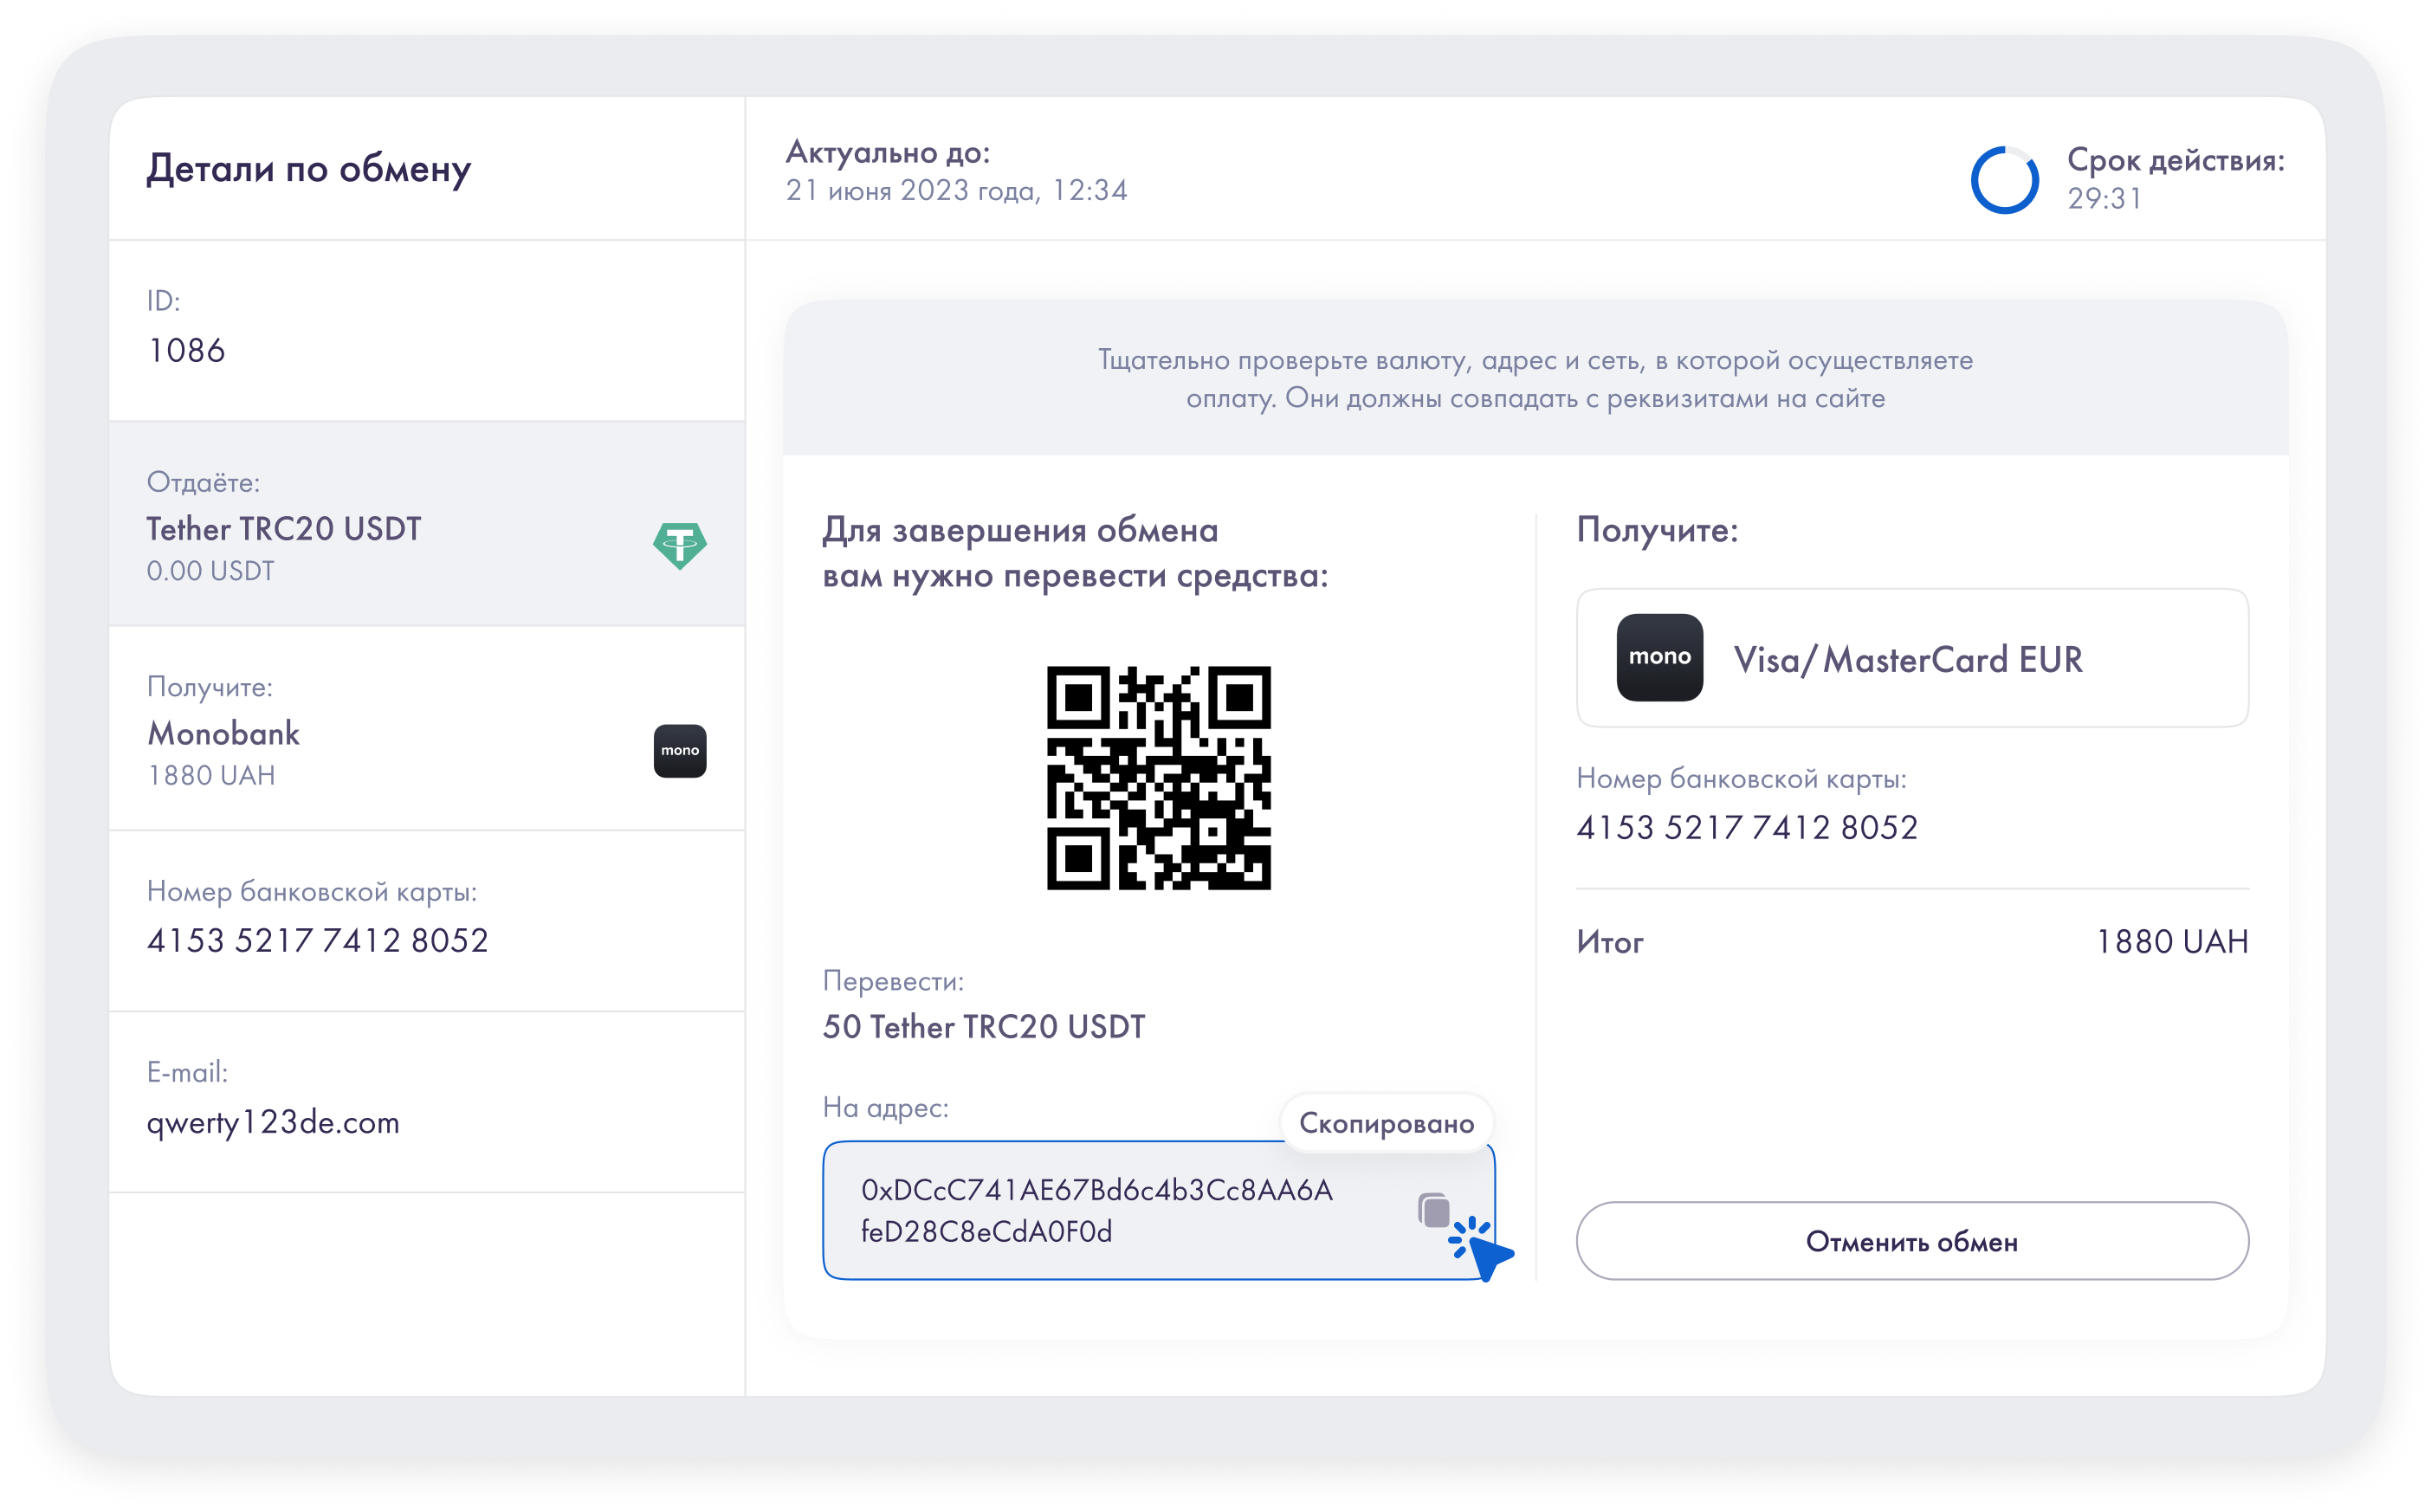Select the Visa/MasterCard EUR payment box
The image size is (2431, 1512).
tap(1911, 658)
